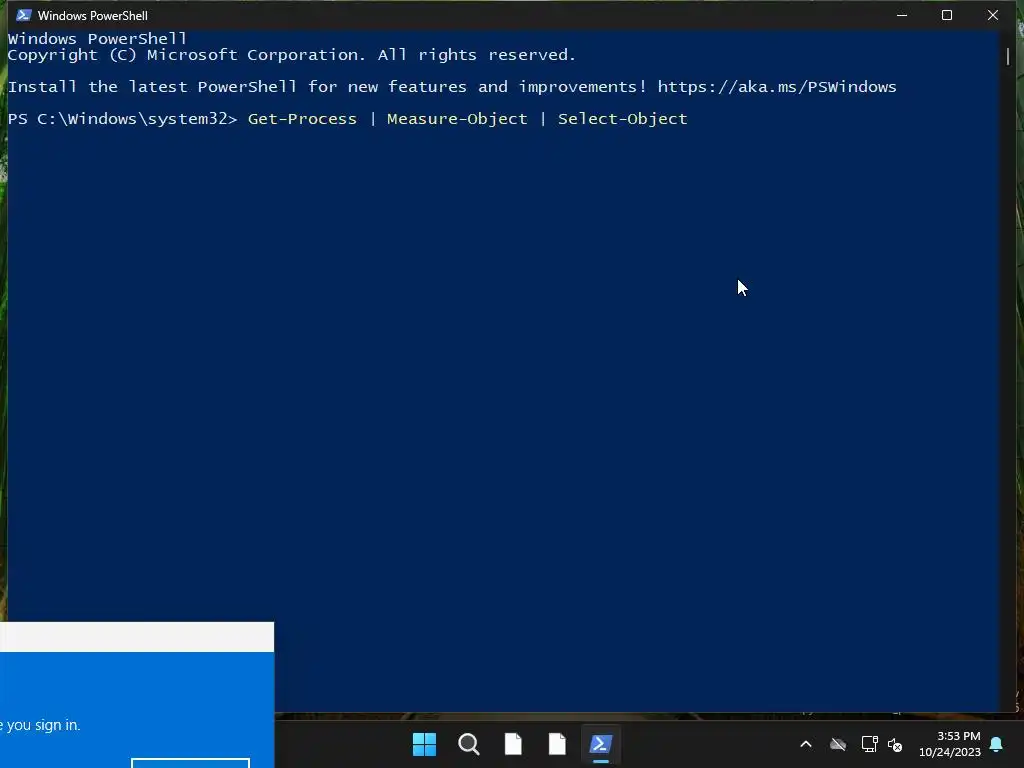Click the Windows PowerShell title bar text
This screenshot has width=1024, height=768.
pyautogui.click(x=93, y=16)
